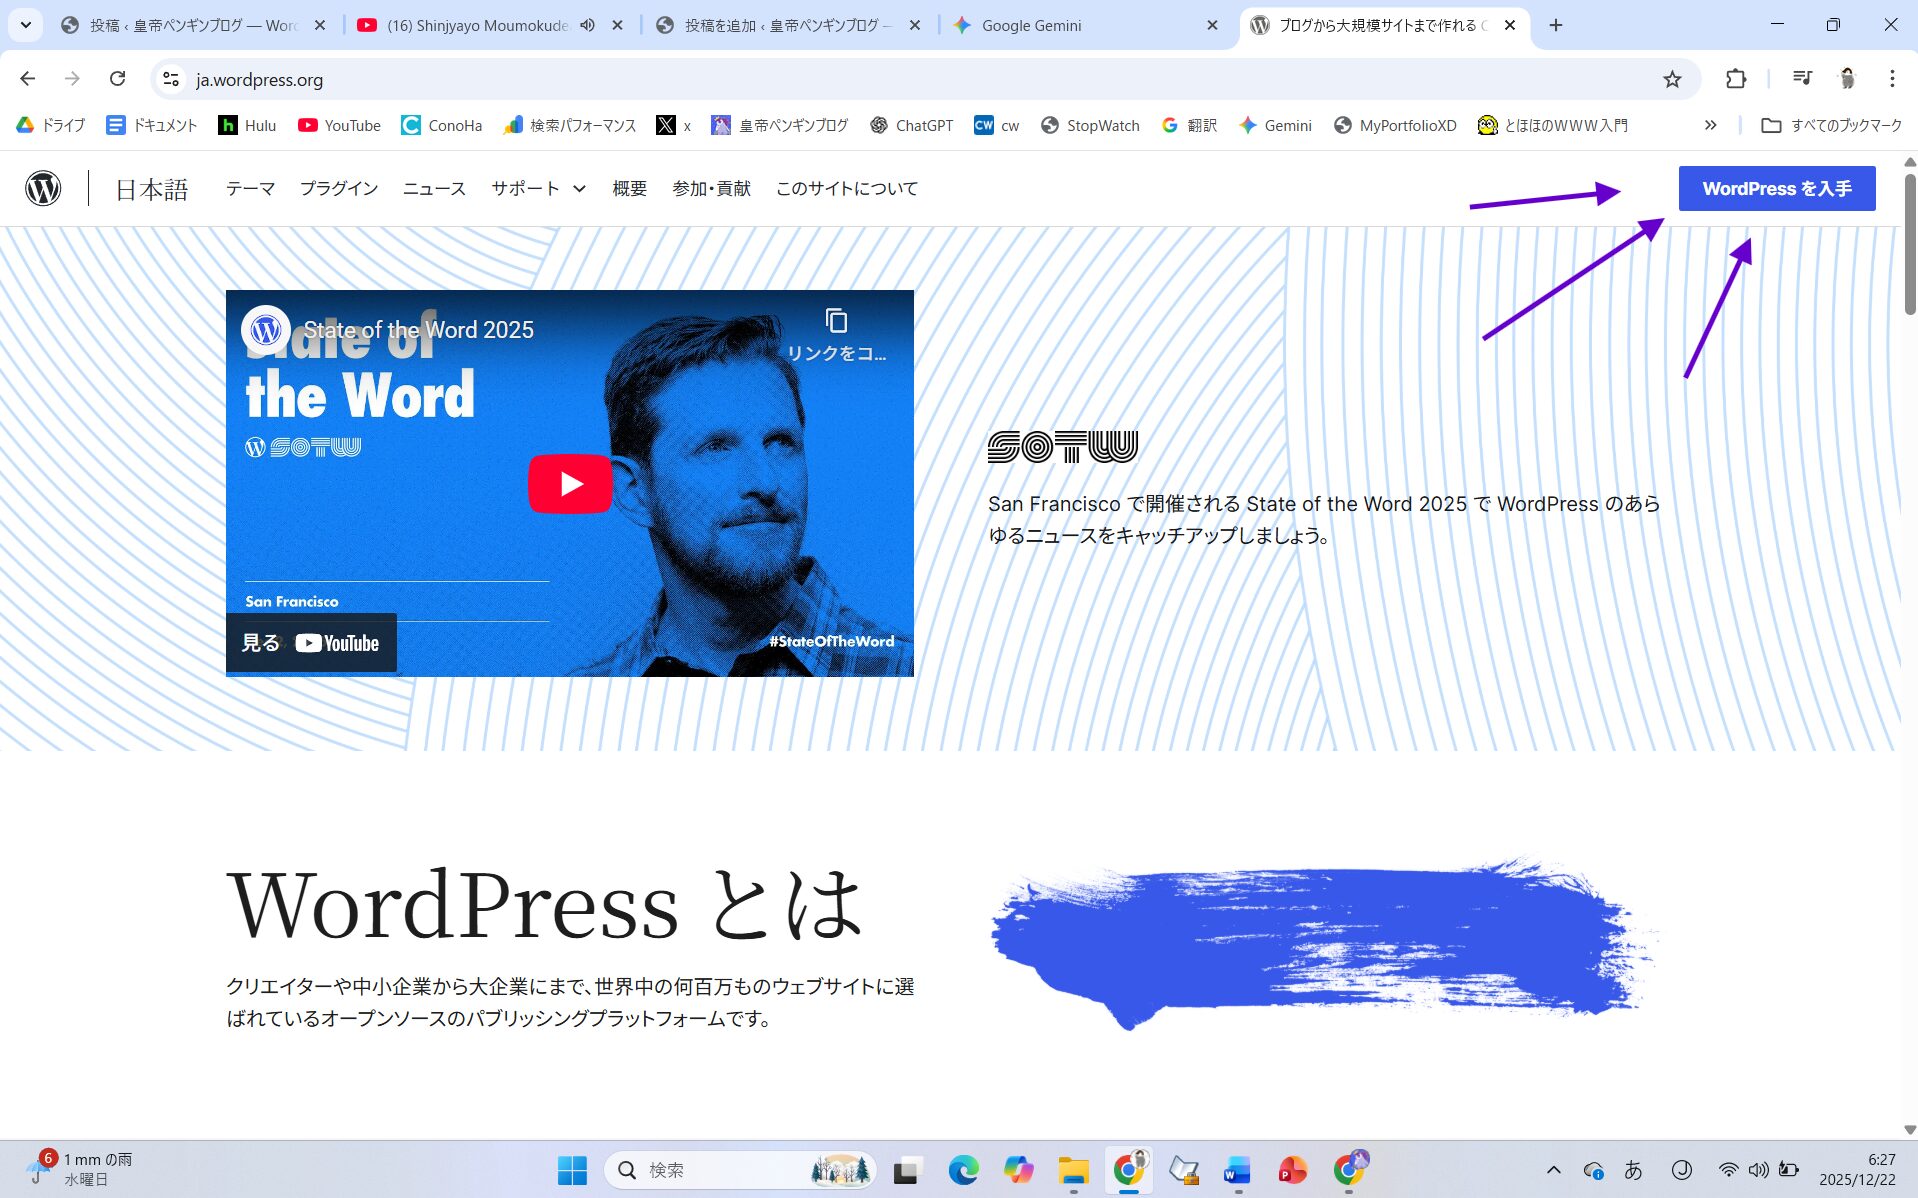This screenshot has height=1198, width=1918.
Task: Copy the video link using the copy icon
Action: click(x=836, y=322)
